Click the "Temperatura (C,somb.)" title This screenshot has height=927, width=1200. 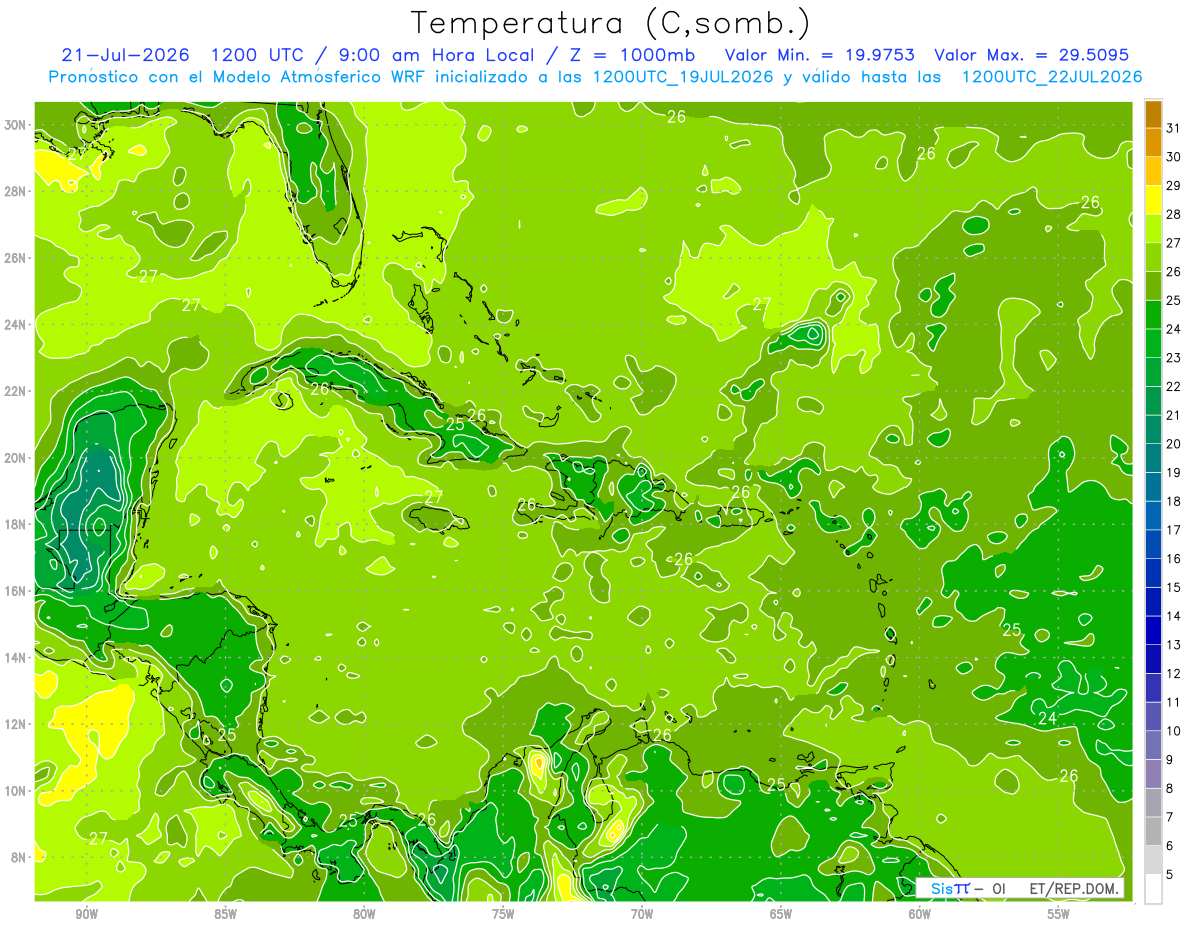tap(611, 23)
